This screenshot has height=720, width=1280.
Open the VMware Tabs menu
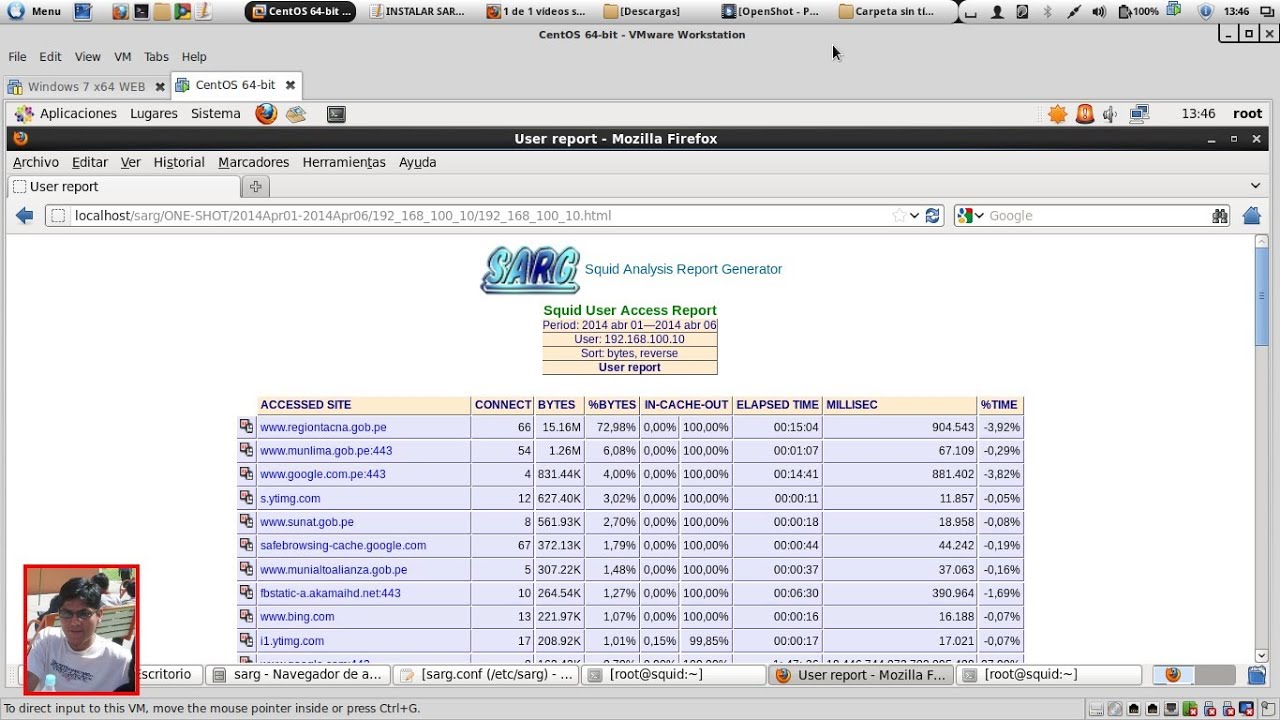coord(156,57)
